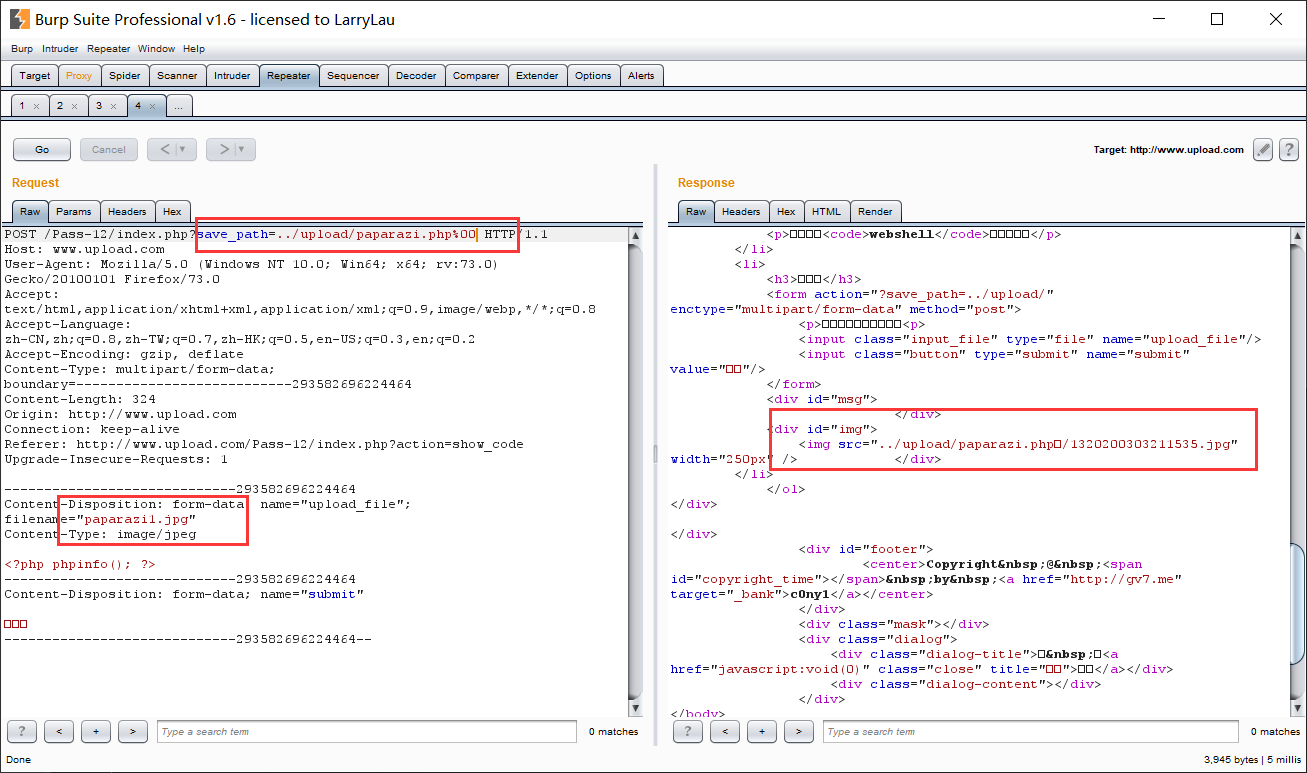
Task: Show the Response HTML view
Action: tap(826, 211)
